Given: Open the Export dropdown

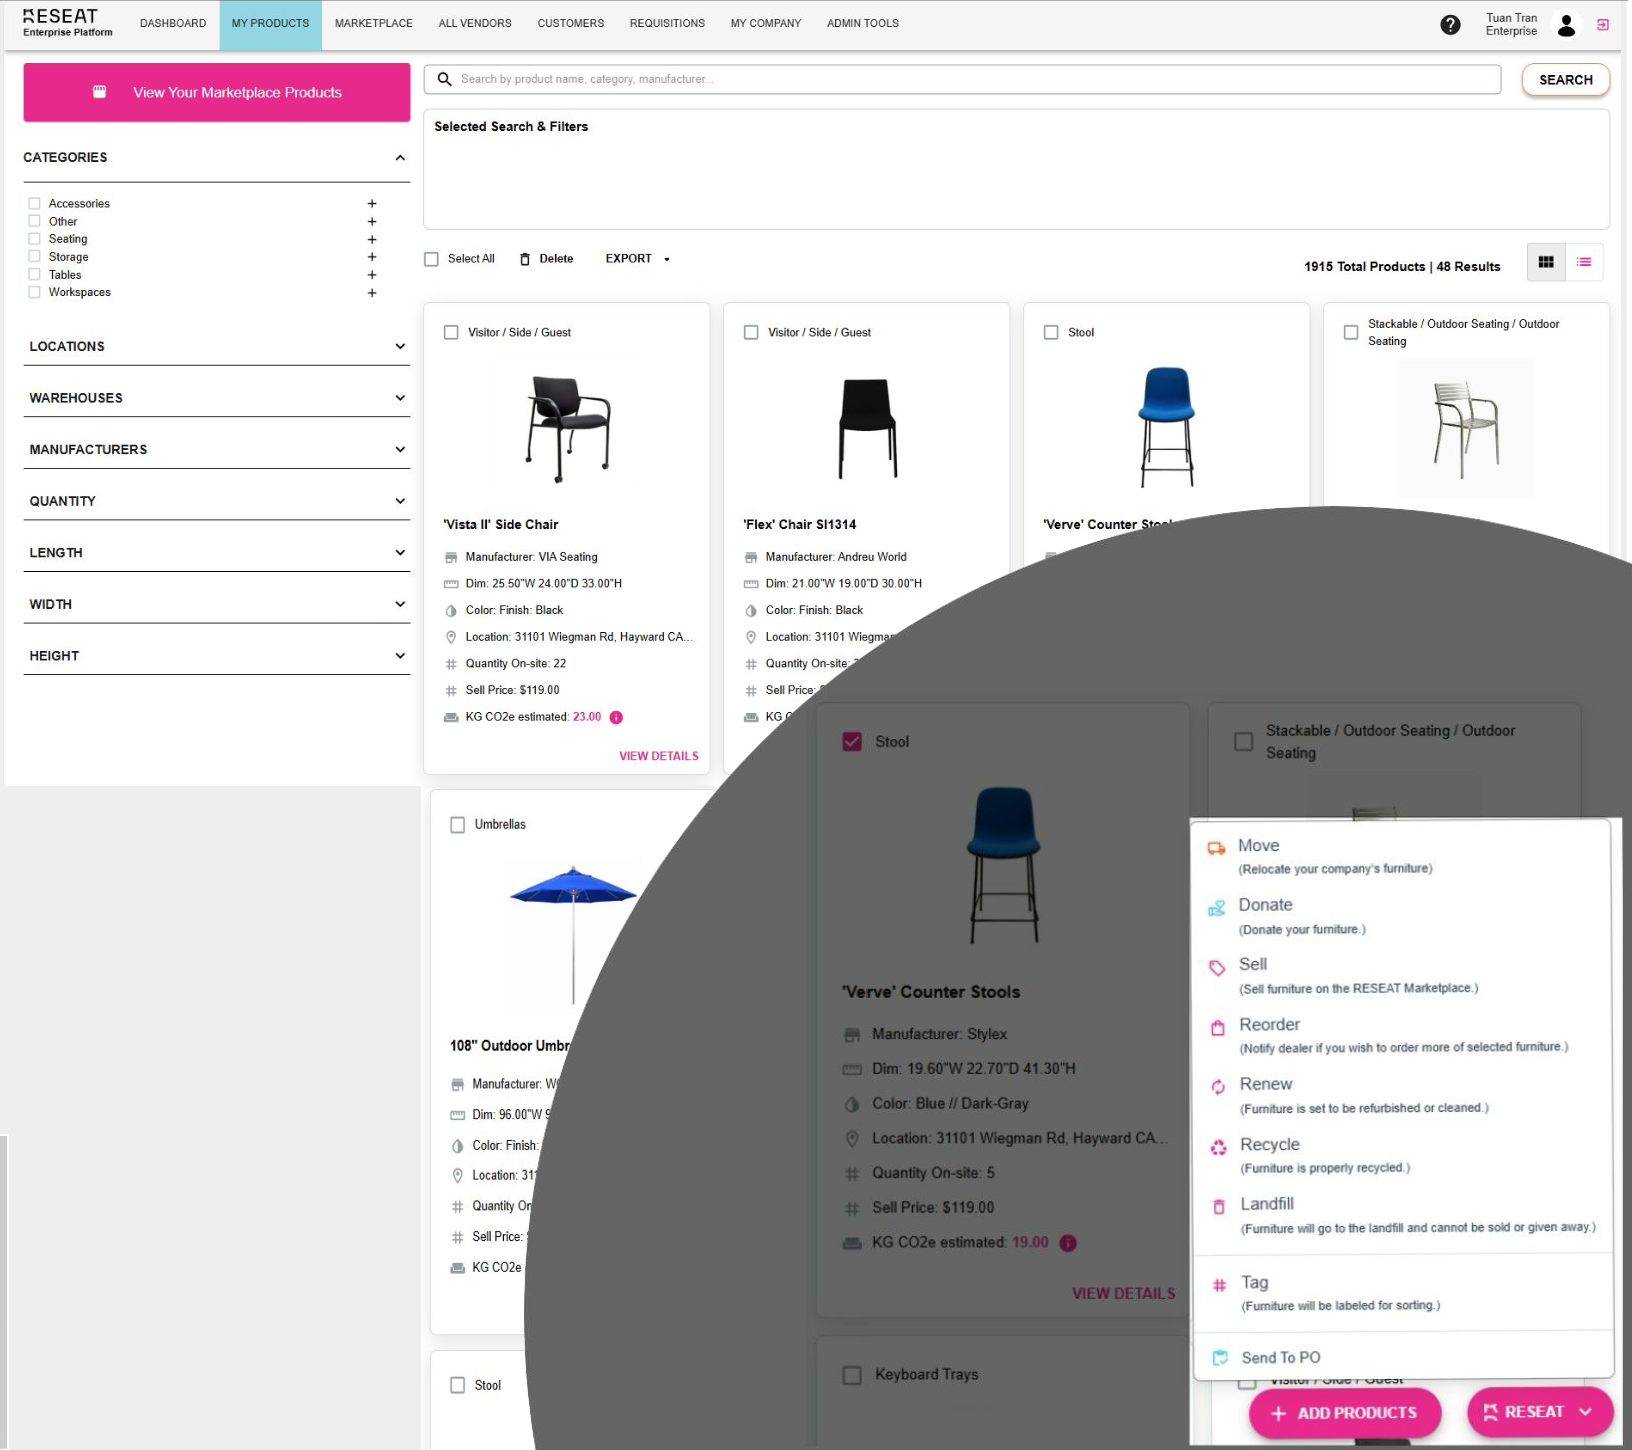Looking at the screenshot, I should point(638,259).
